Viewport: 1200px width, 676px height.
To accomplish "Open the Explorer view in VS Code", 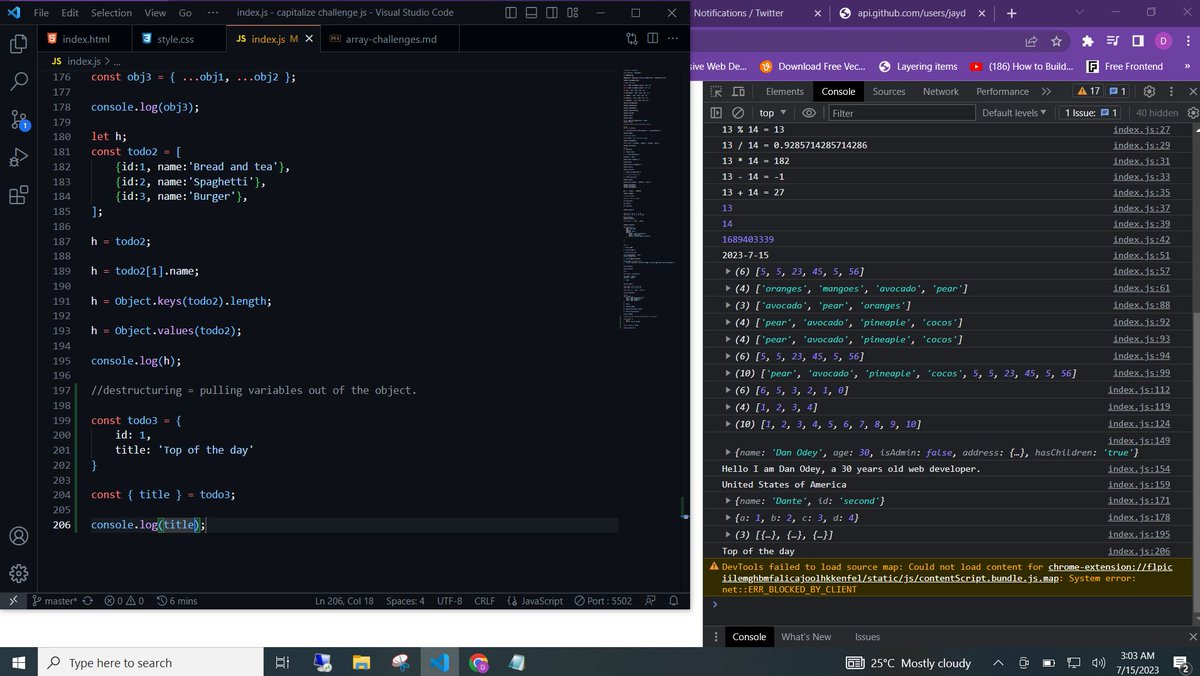I will coord(18,44).
